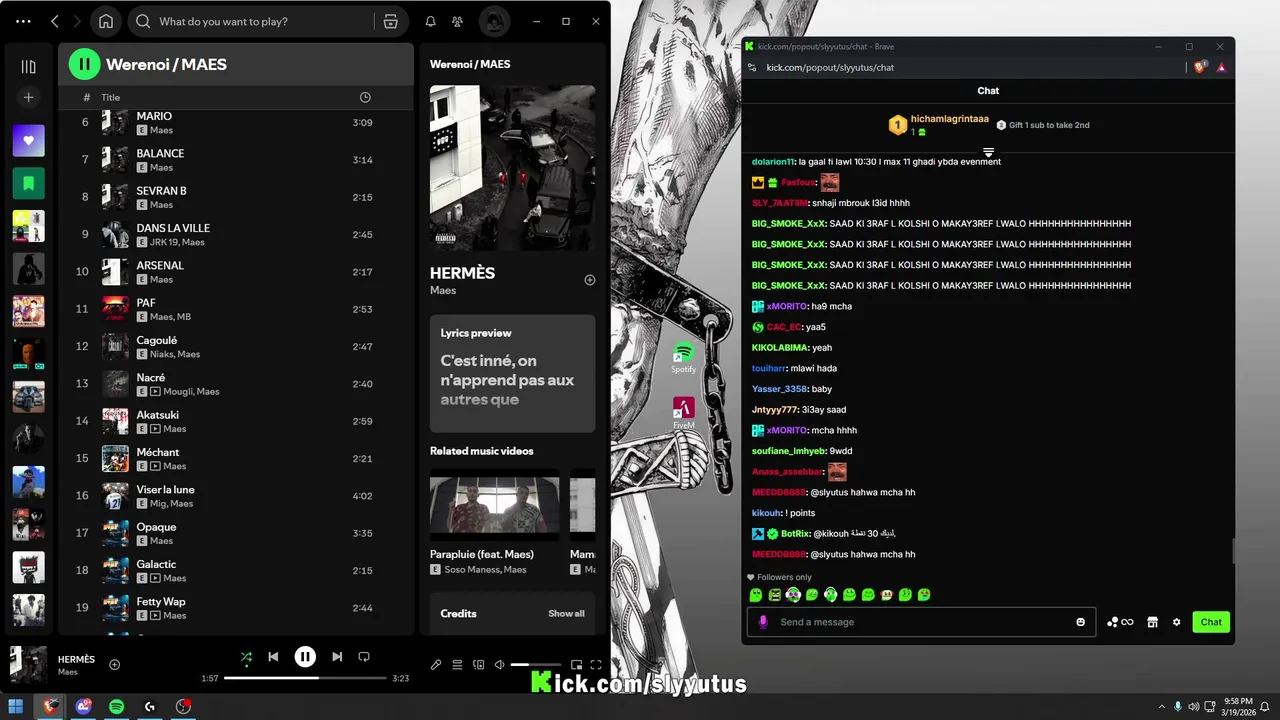
Task: Open Liked Songs in the sidebar
Action: [28, 141]
